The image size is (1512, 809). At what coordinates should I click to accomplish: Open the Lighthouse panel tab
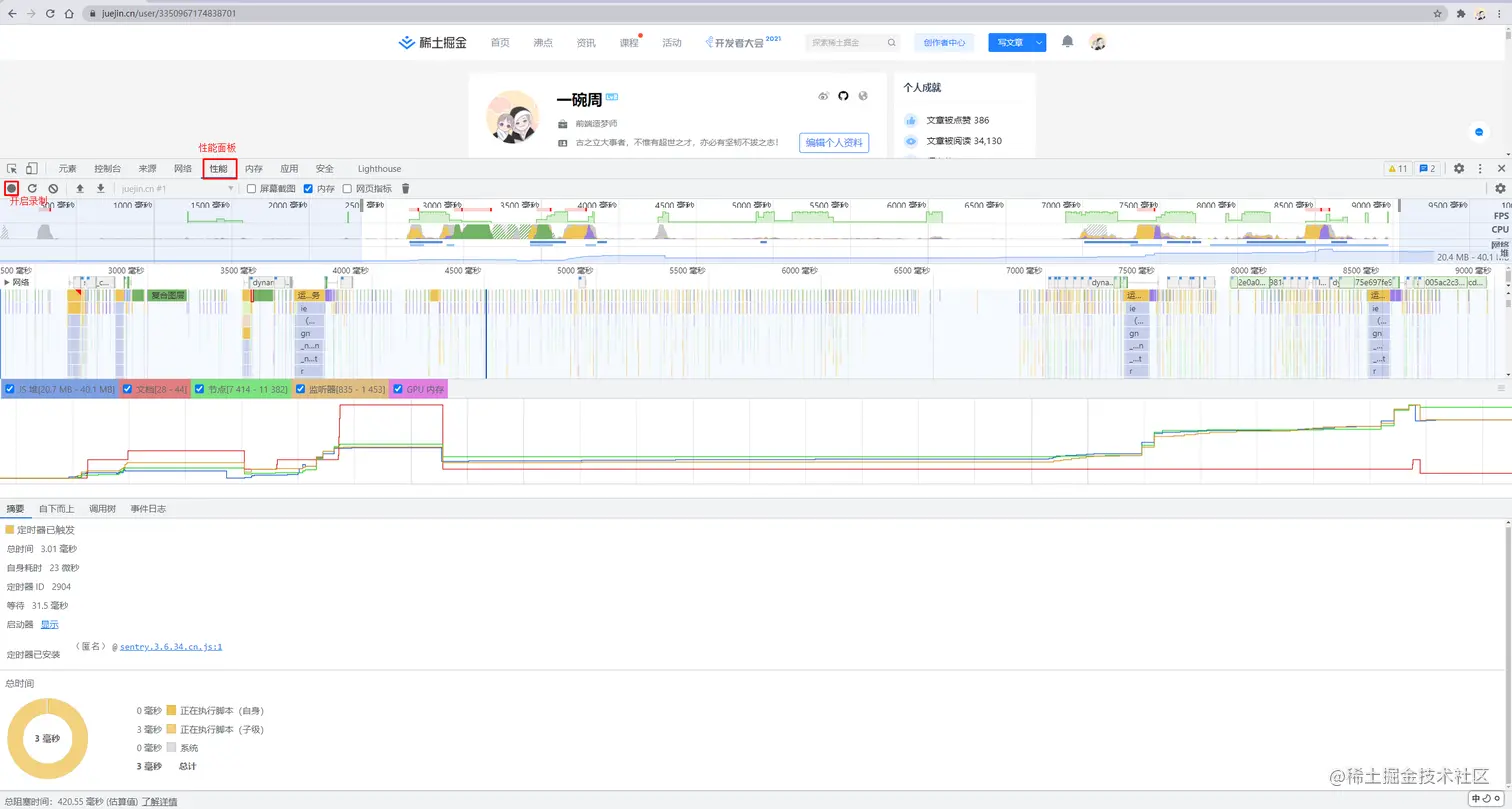[380, 168]
